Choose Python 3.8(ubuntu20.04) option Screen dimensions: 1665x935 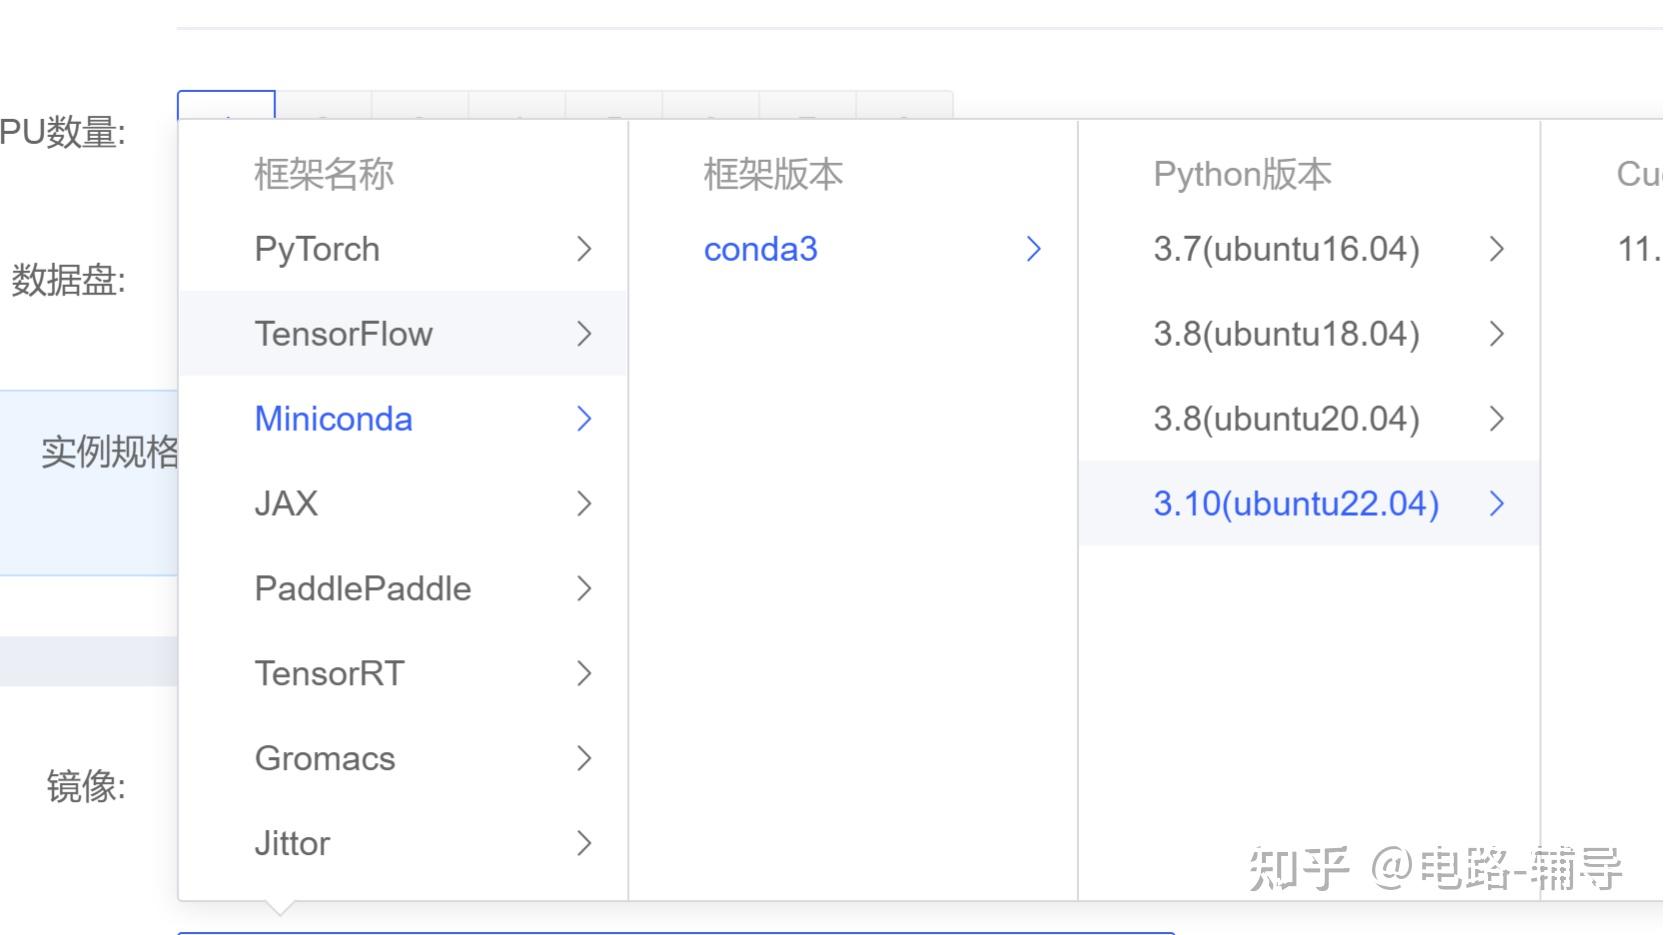click(x=1286, y=419)
